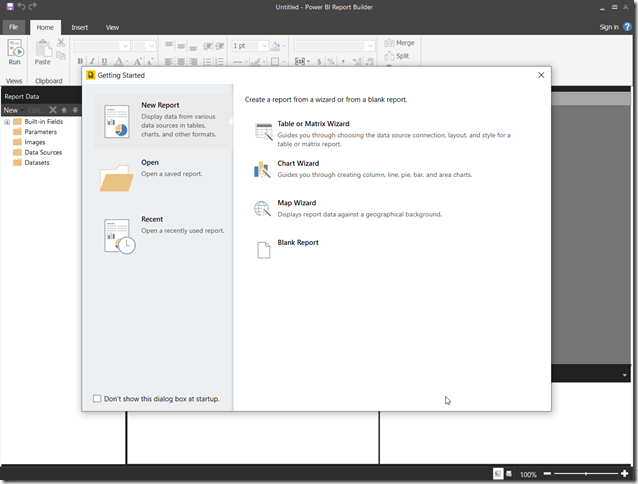Image resolution: width=638 pixels, height=484 pixels.
Task: Click the increase decimal places icon
Action: 357,61
